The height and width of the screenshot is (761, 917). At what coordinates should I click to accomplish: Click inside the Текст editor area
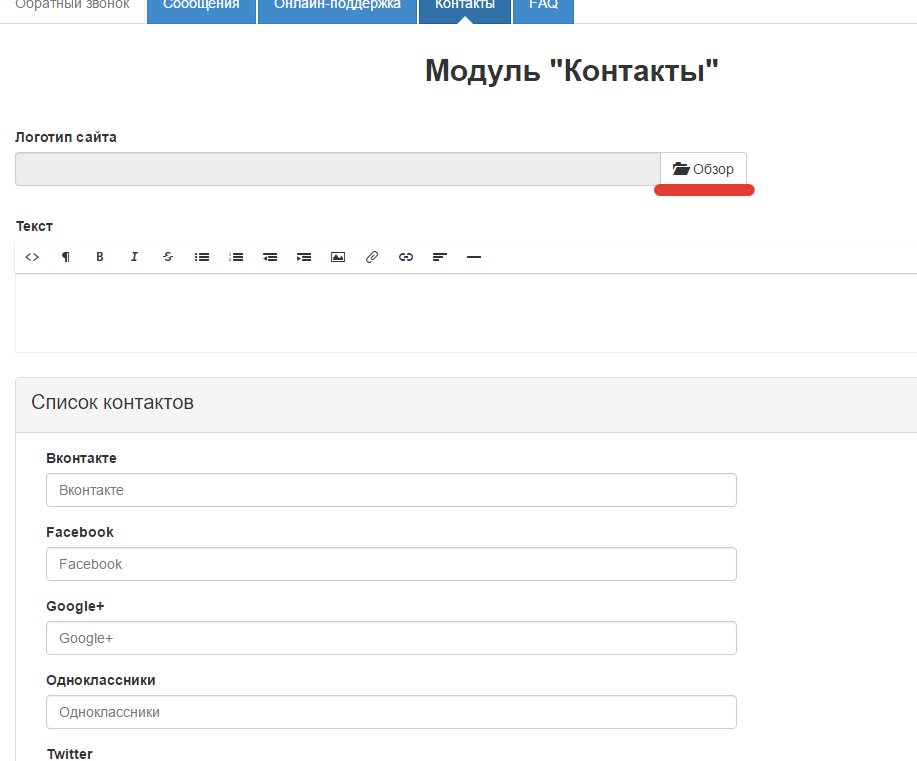(x=466, y=313)
